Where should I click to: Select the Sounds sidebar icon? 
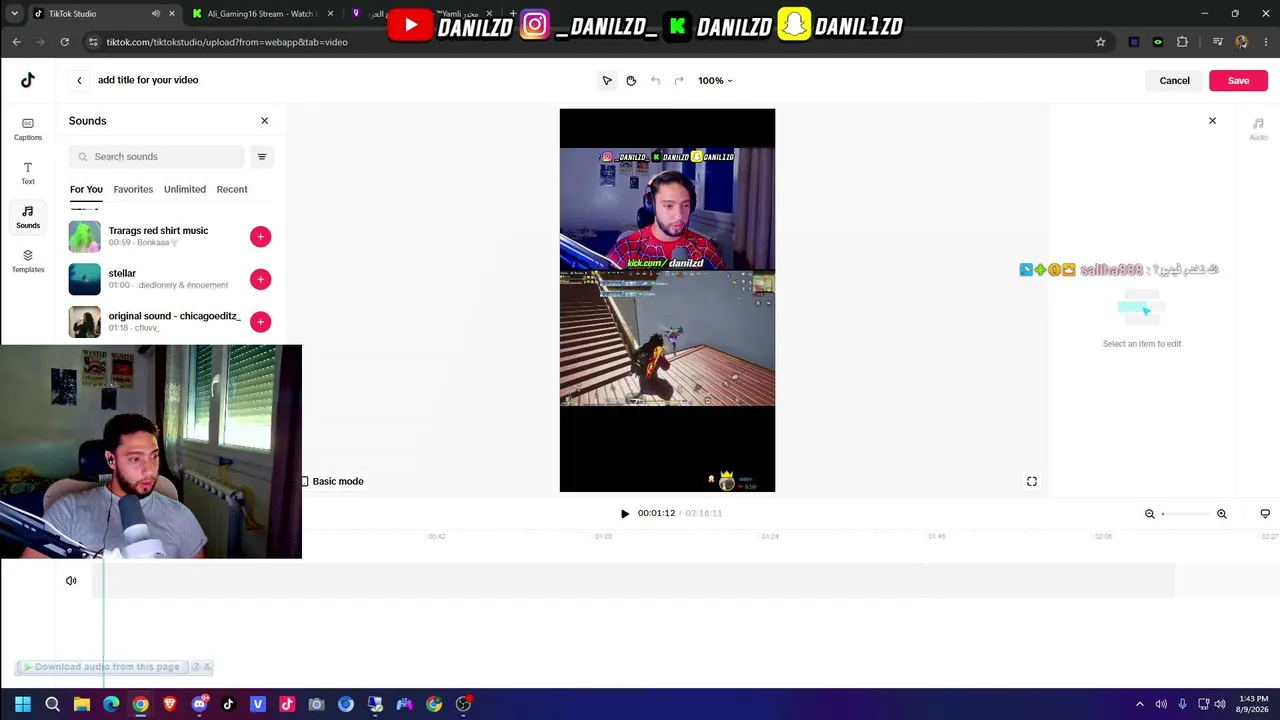tap(28, 217)
